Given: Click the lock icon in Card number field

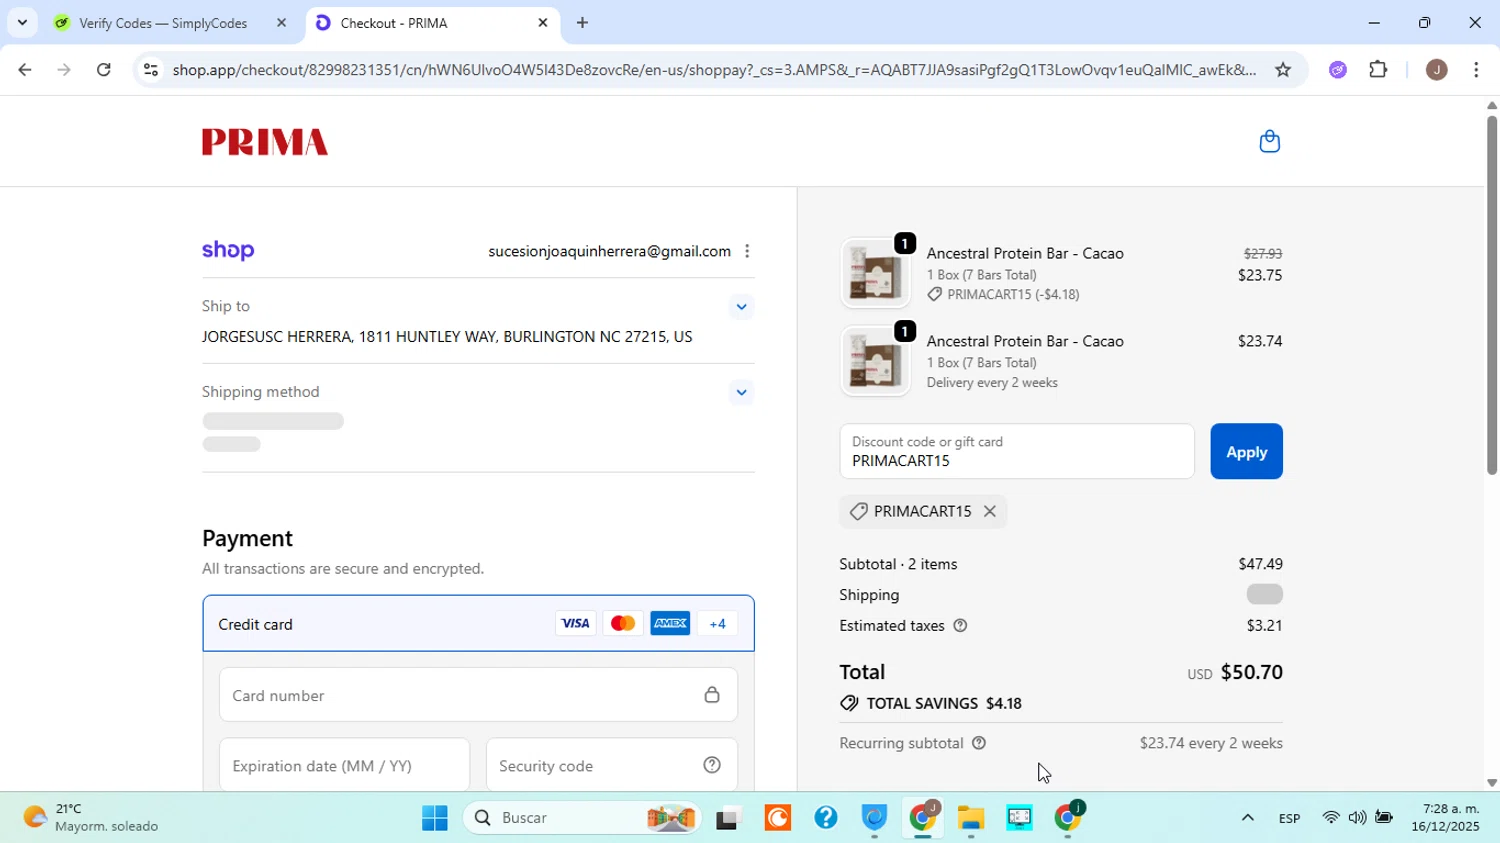Looking at the screenshot, I should (x=712, y=695).
